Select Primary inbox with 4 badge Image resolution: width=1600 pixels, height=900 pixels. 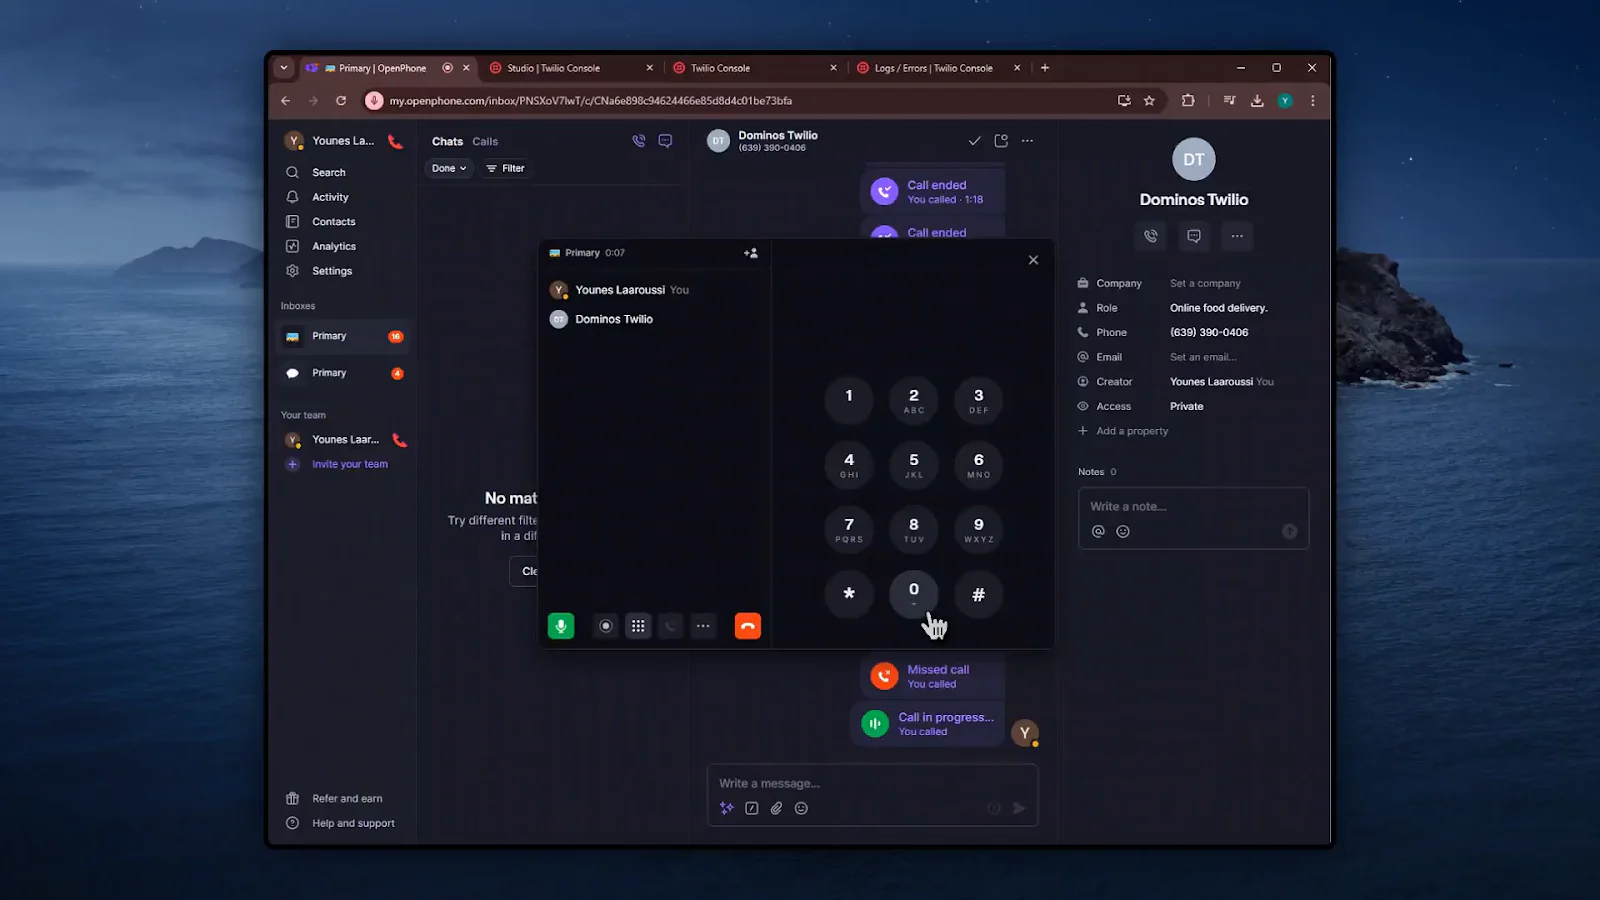(x=343, y=373)
